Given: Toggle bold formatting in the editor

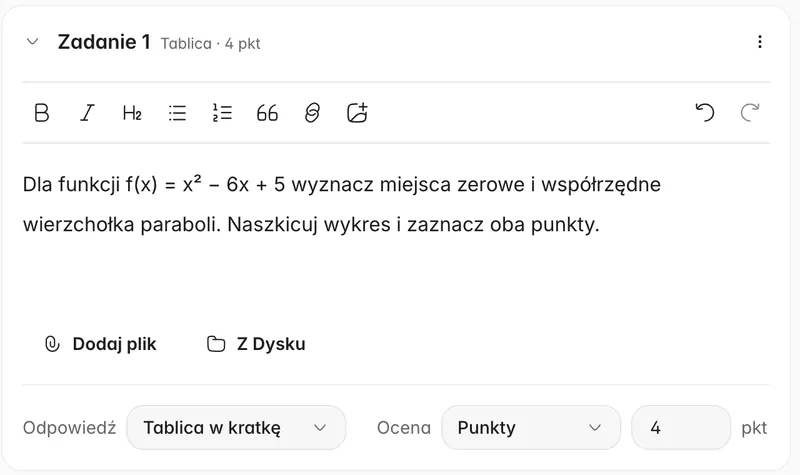Looking at the screenshot, I should (x=42, y=113).
